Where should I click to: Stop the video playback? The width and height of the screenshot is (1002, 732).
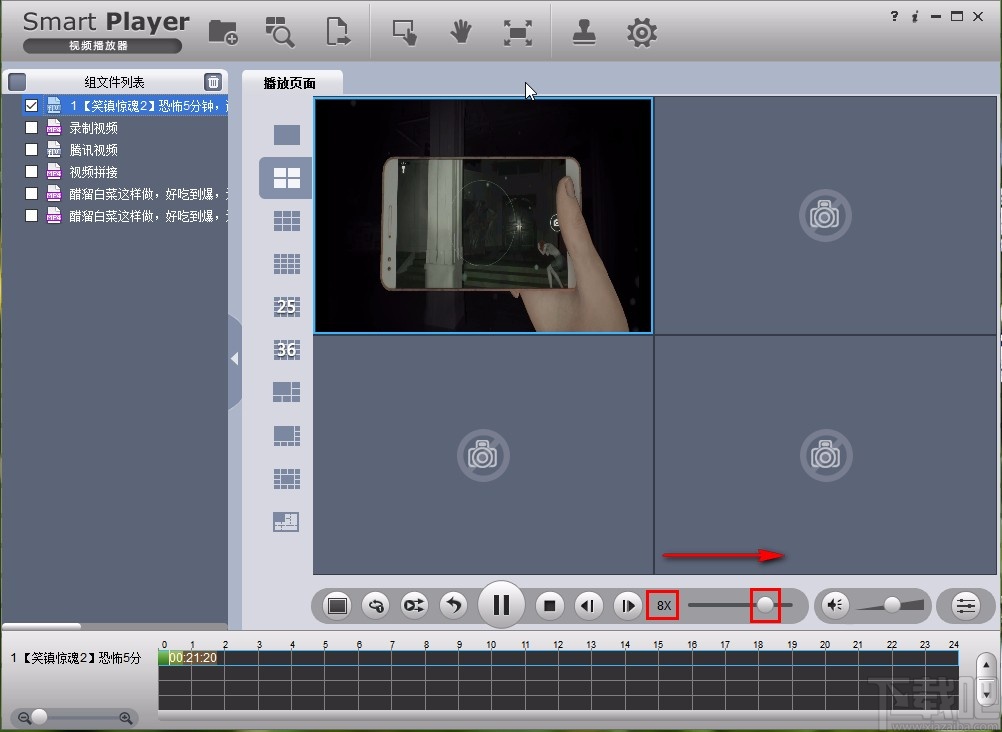(549, 605)
